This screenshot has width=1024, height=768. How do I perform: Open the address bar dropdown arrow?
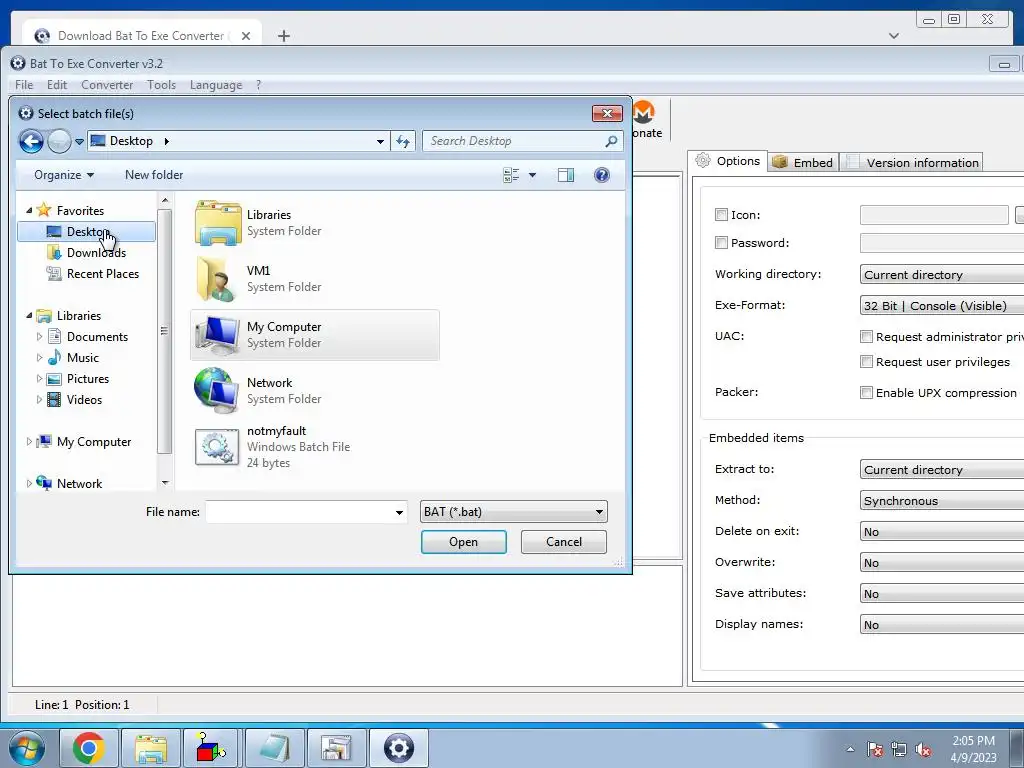pyautogui.click(x=380, y=141)
